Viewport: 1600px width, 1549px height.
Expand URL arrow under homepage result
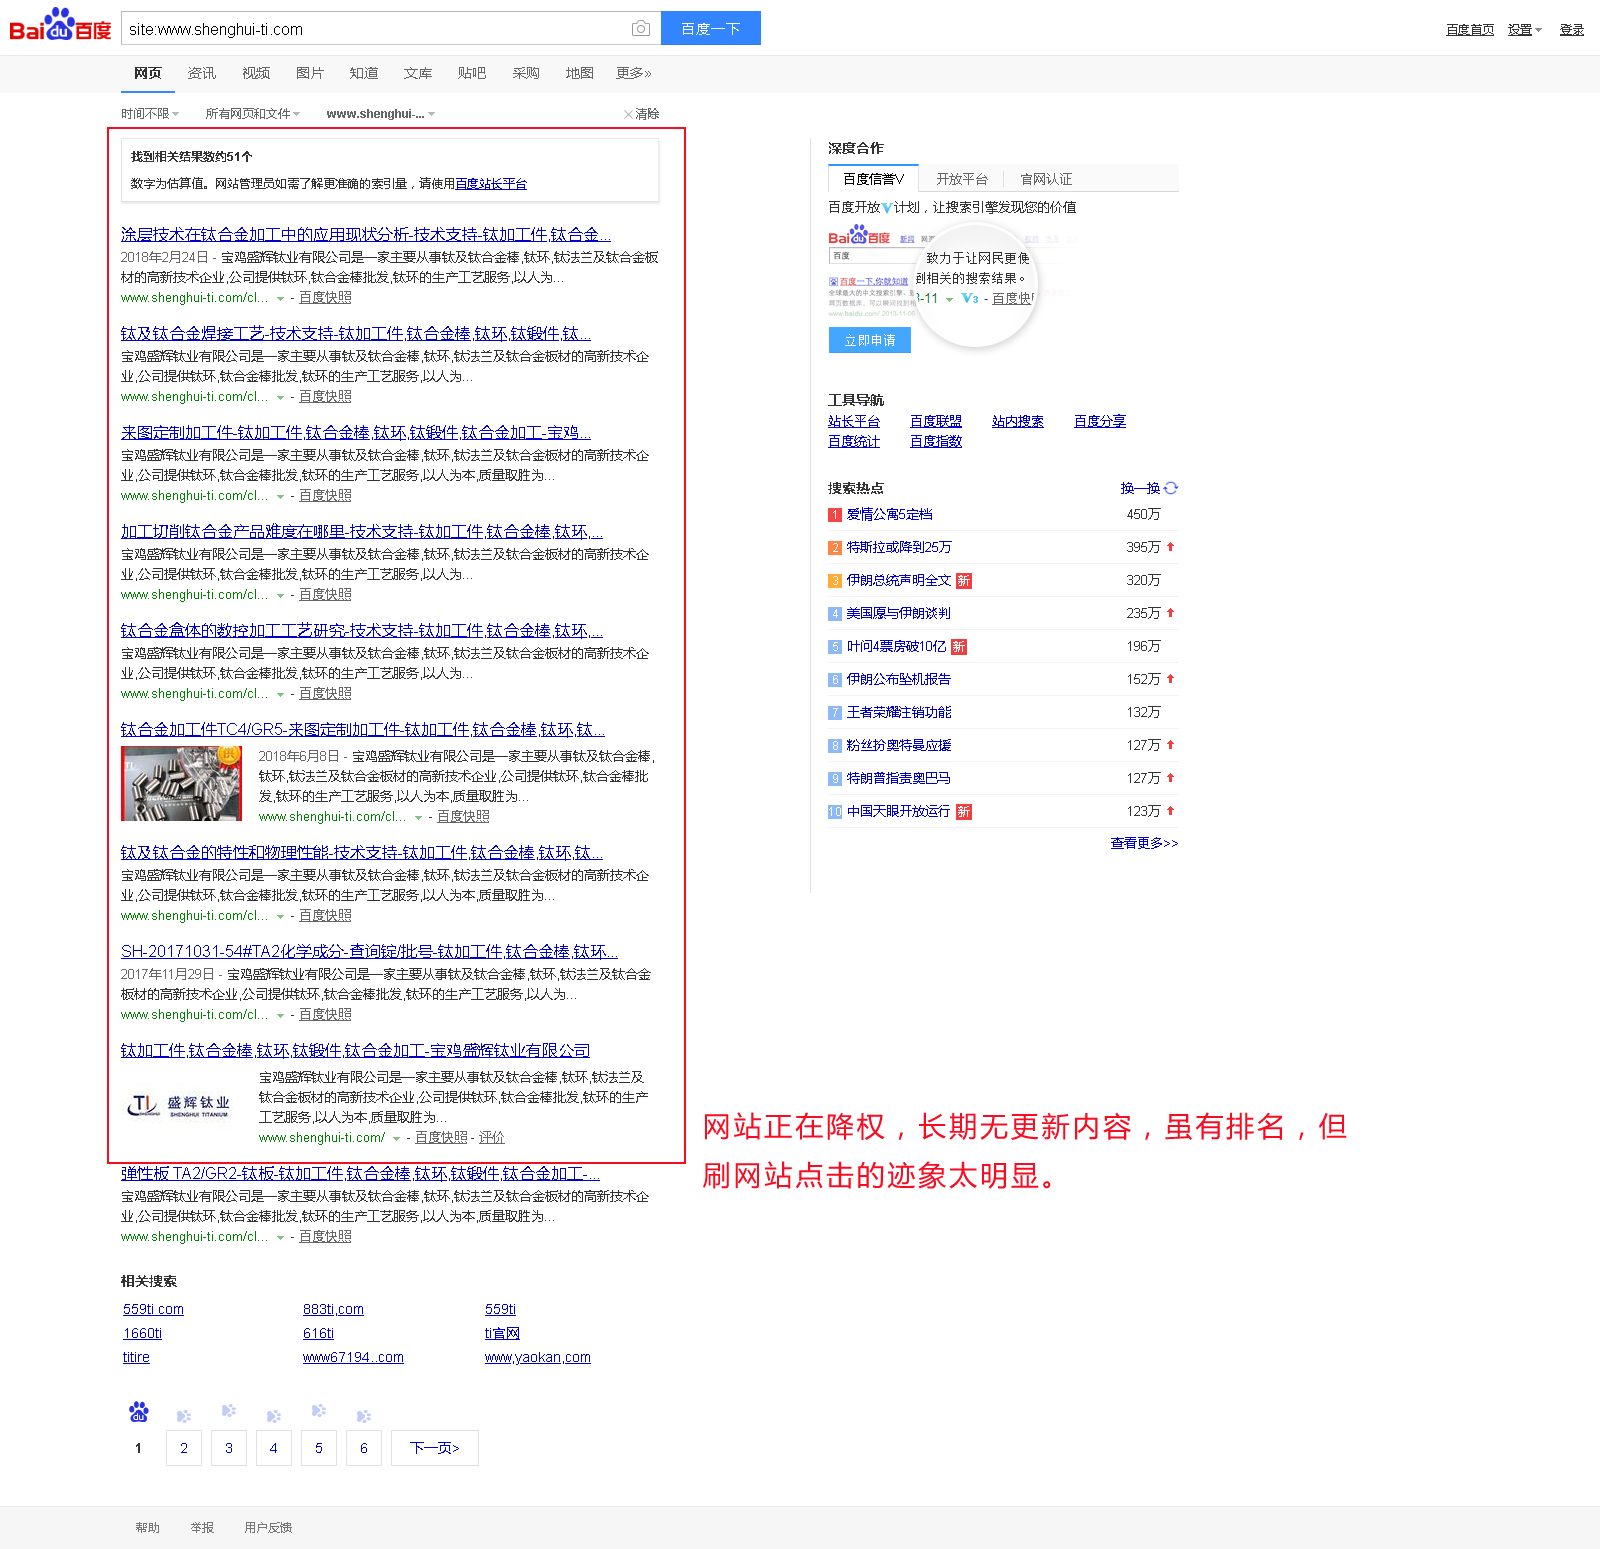pyautogui.click(x=397, y=1138)
